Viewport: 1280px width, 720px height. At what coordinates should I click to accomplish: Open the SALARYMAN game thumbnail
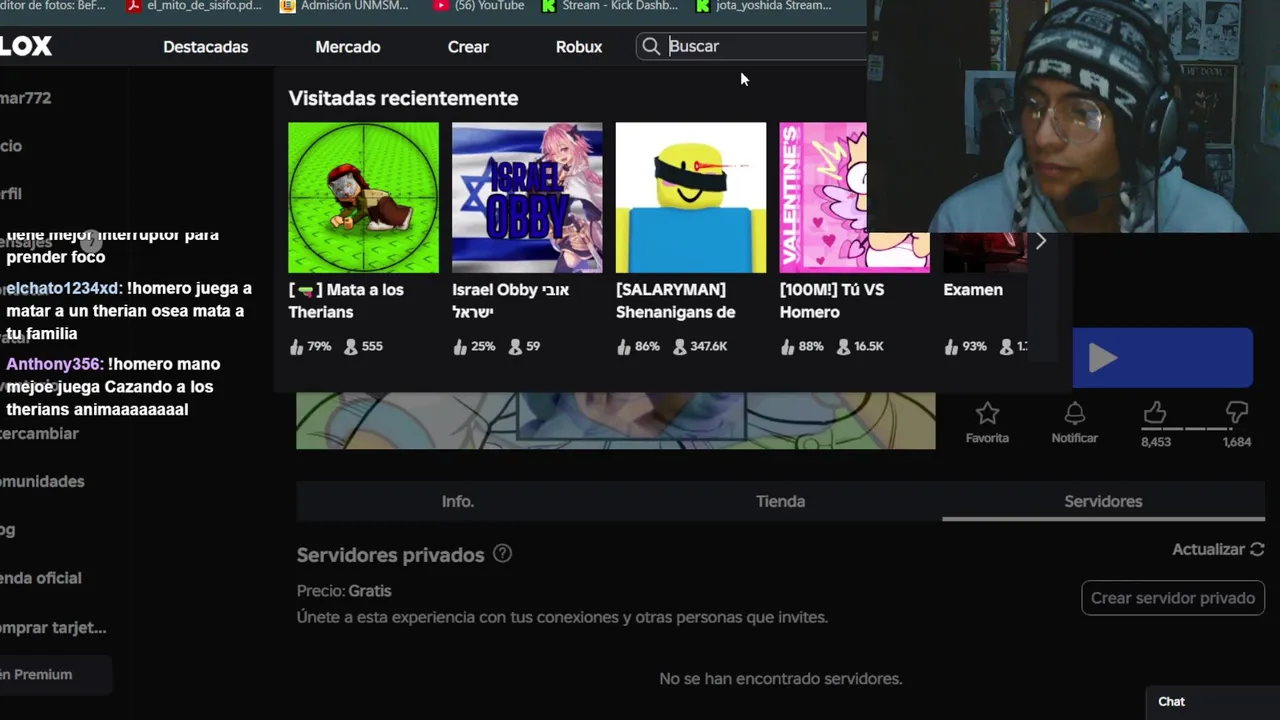pos(691,197)
